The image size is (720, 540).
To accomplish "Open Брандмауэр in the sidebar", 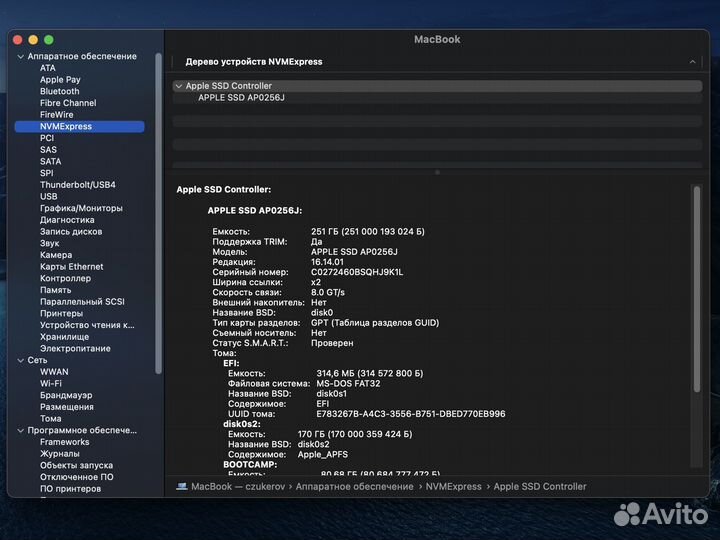I will click(x=66, y=395).
